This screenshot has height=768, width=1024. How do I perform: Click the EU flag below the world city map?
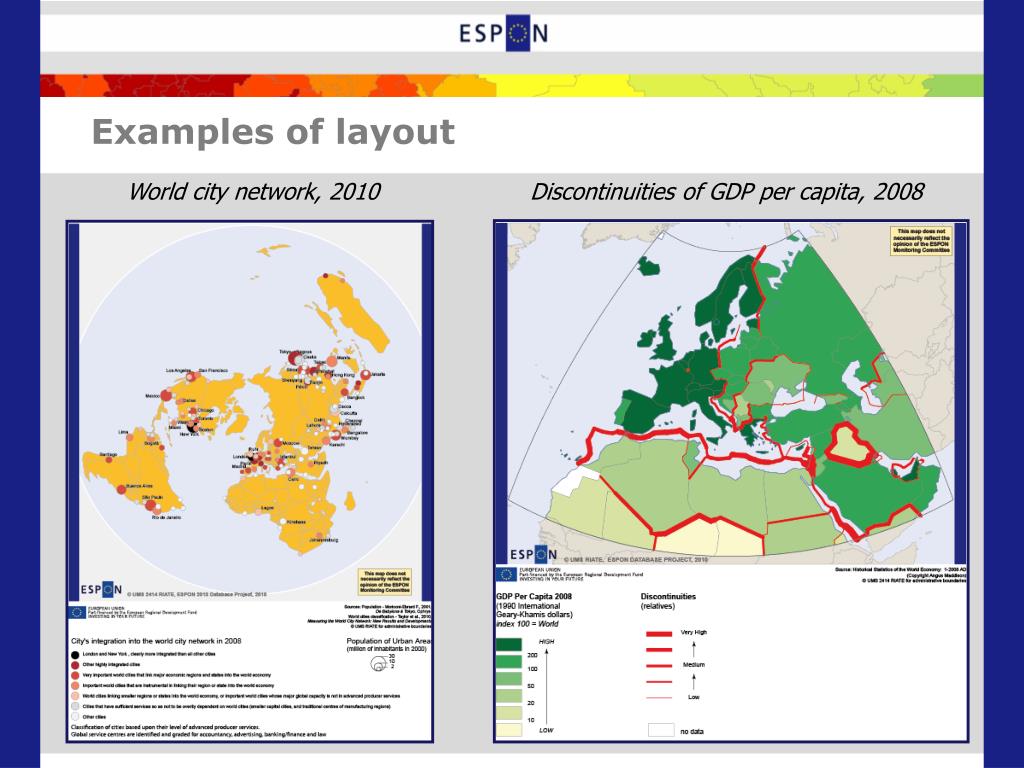[77, 613]
